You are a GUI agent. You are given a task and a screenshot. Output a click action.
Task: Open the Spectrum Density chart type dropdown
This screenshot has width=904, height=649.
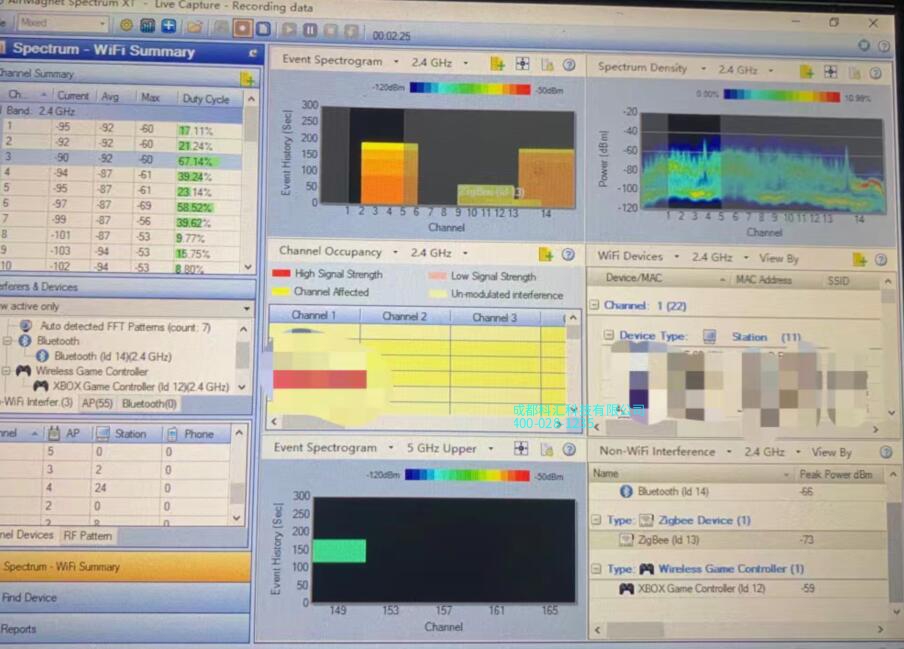pyautogui.click(x=703, y=69)
